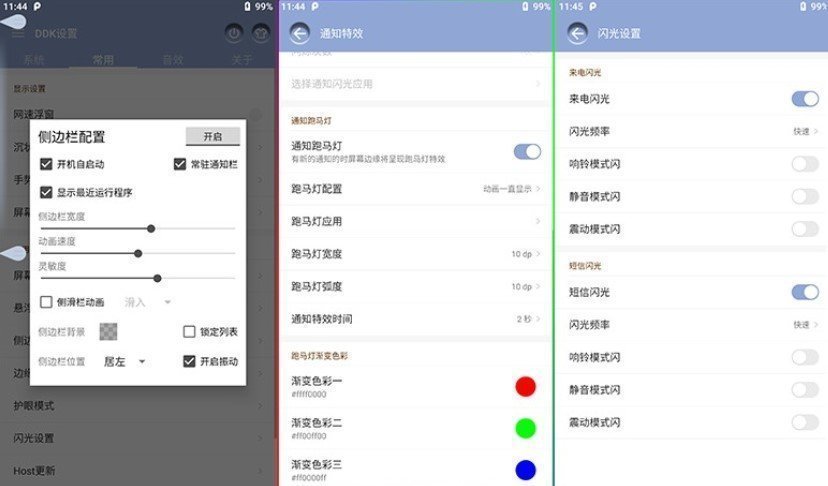Click the #ffff0000 color code text
Screen dimensions: 828x486
[309, 394]
